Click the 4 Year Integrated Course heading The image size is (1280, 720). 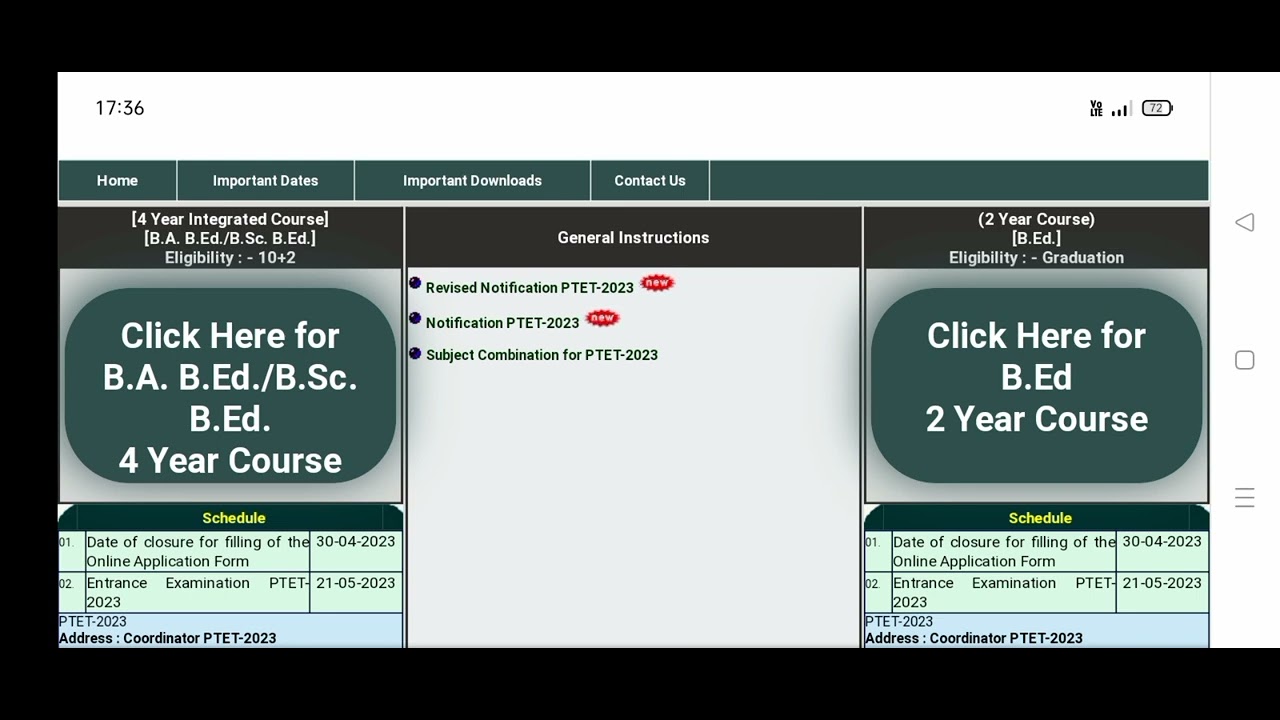(x=230, y=219)
